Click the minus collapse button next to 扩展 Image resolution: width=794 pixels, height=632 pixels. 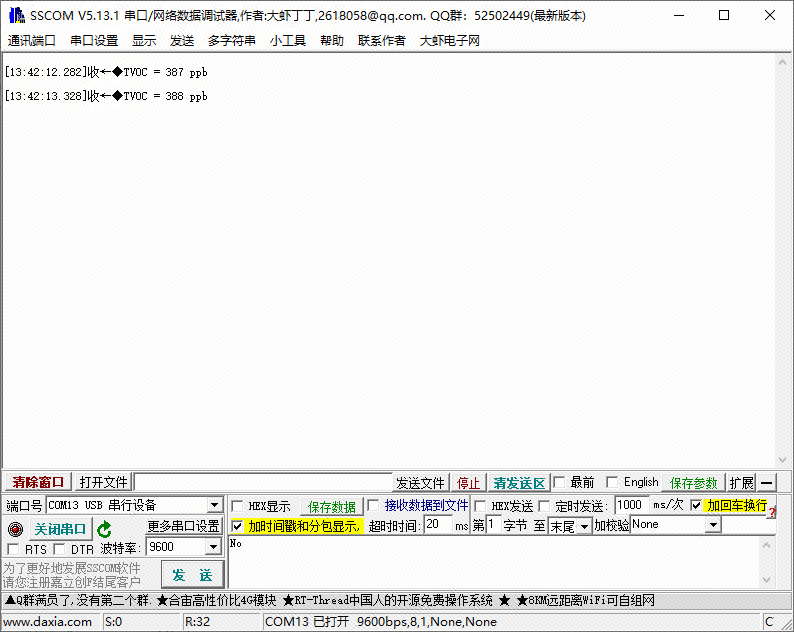(767, 483)
